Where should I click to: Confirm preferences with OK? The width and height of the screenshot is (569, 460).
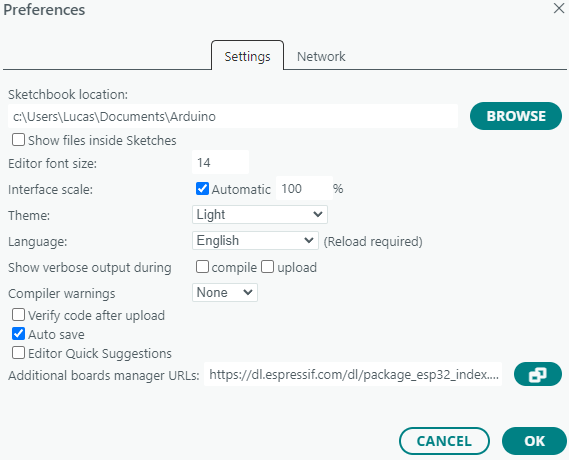pyautogui.click(x=534, y=441)
